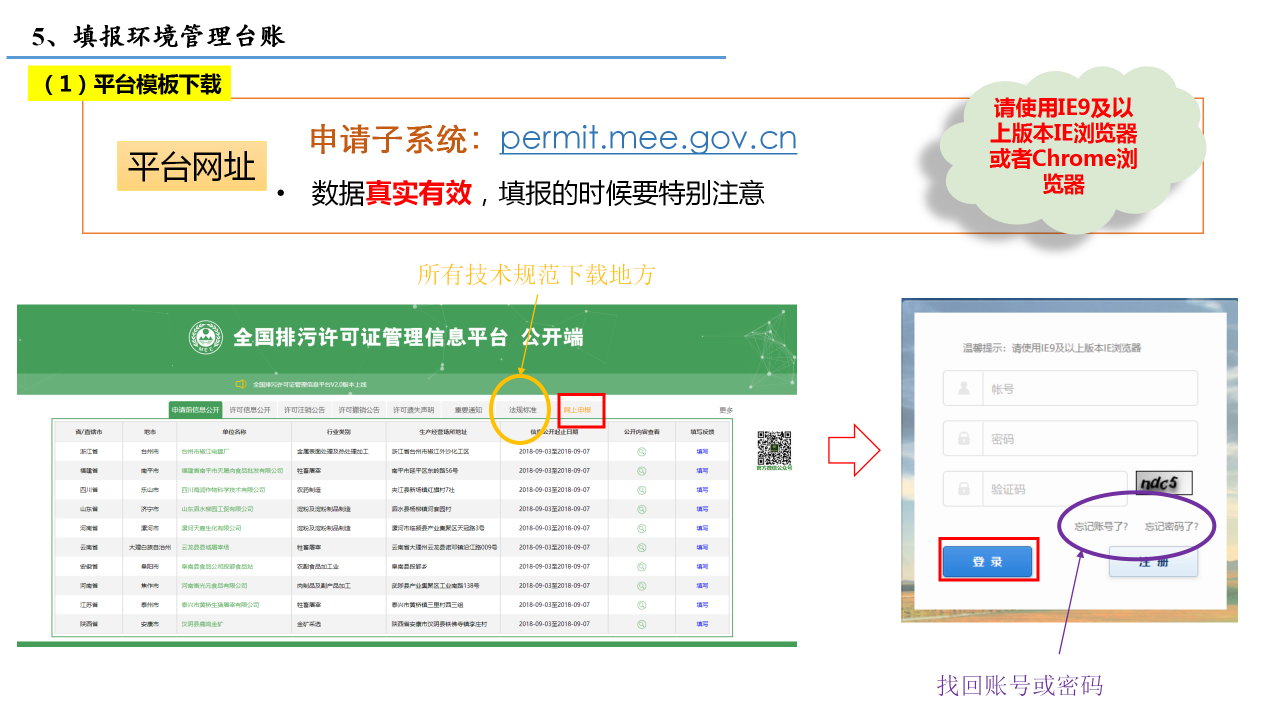Click the 忘记账号了? link
This screenshot has width=1280, height=720.
(1101, 526)
